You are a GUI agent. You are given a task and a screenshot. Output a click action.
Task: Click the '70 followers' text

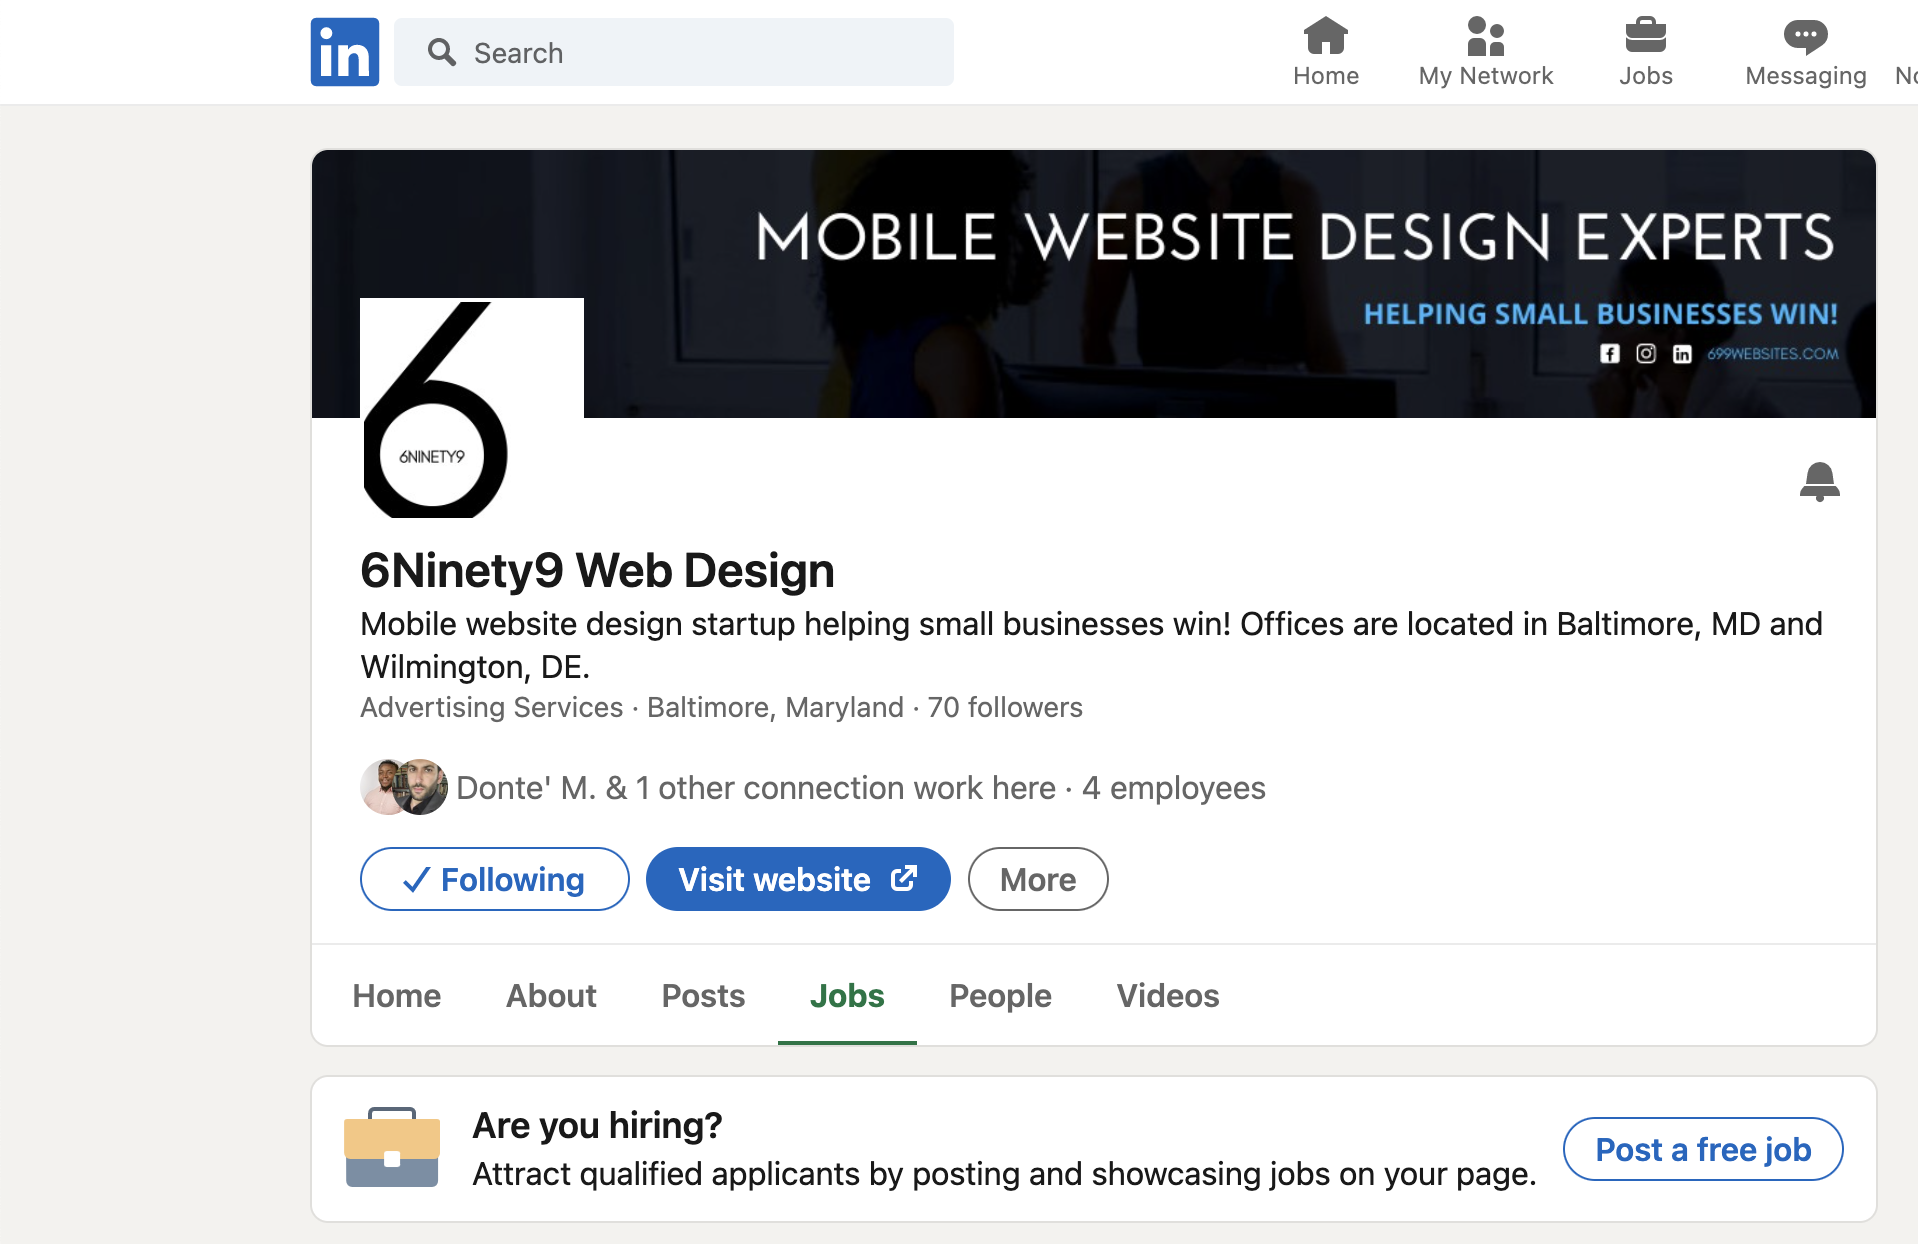[x=1005, y=707]
